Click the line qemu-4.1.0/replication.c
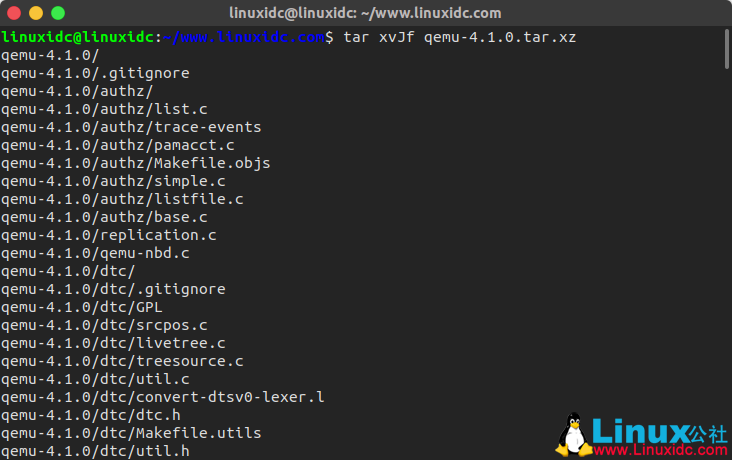The width and height of the screenshot is (732, 460). point(109,235)
